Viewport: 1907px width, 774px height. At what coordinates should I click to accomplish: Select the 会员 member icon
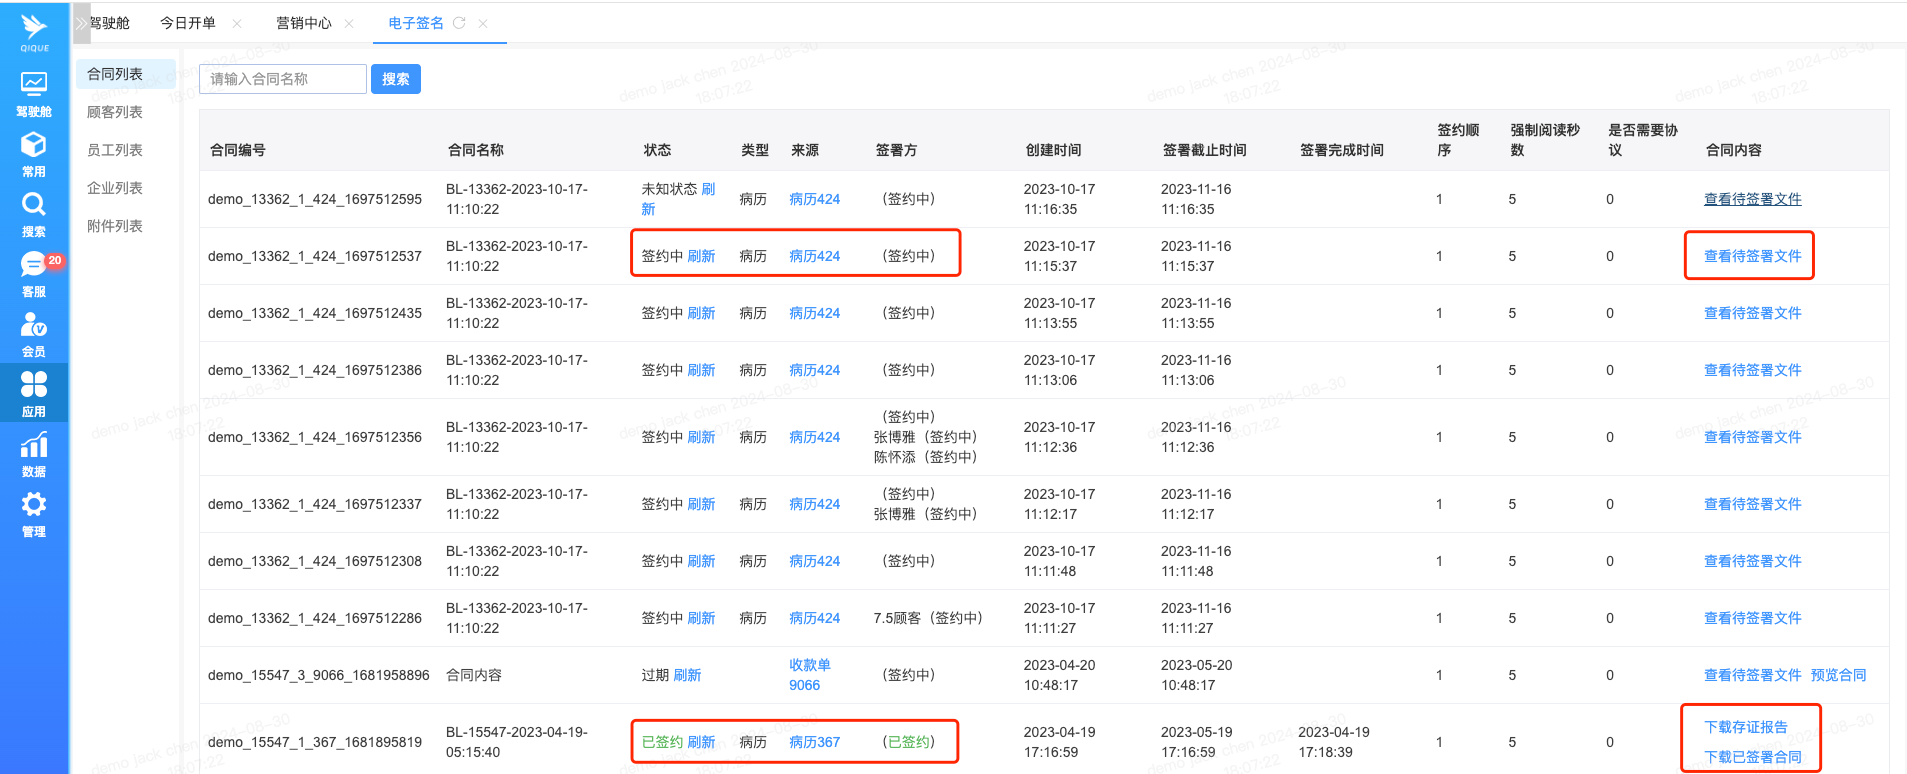click(34, 326)
